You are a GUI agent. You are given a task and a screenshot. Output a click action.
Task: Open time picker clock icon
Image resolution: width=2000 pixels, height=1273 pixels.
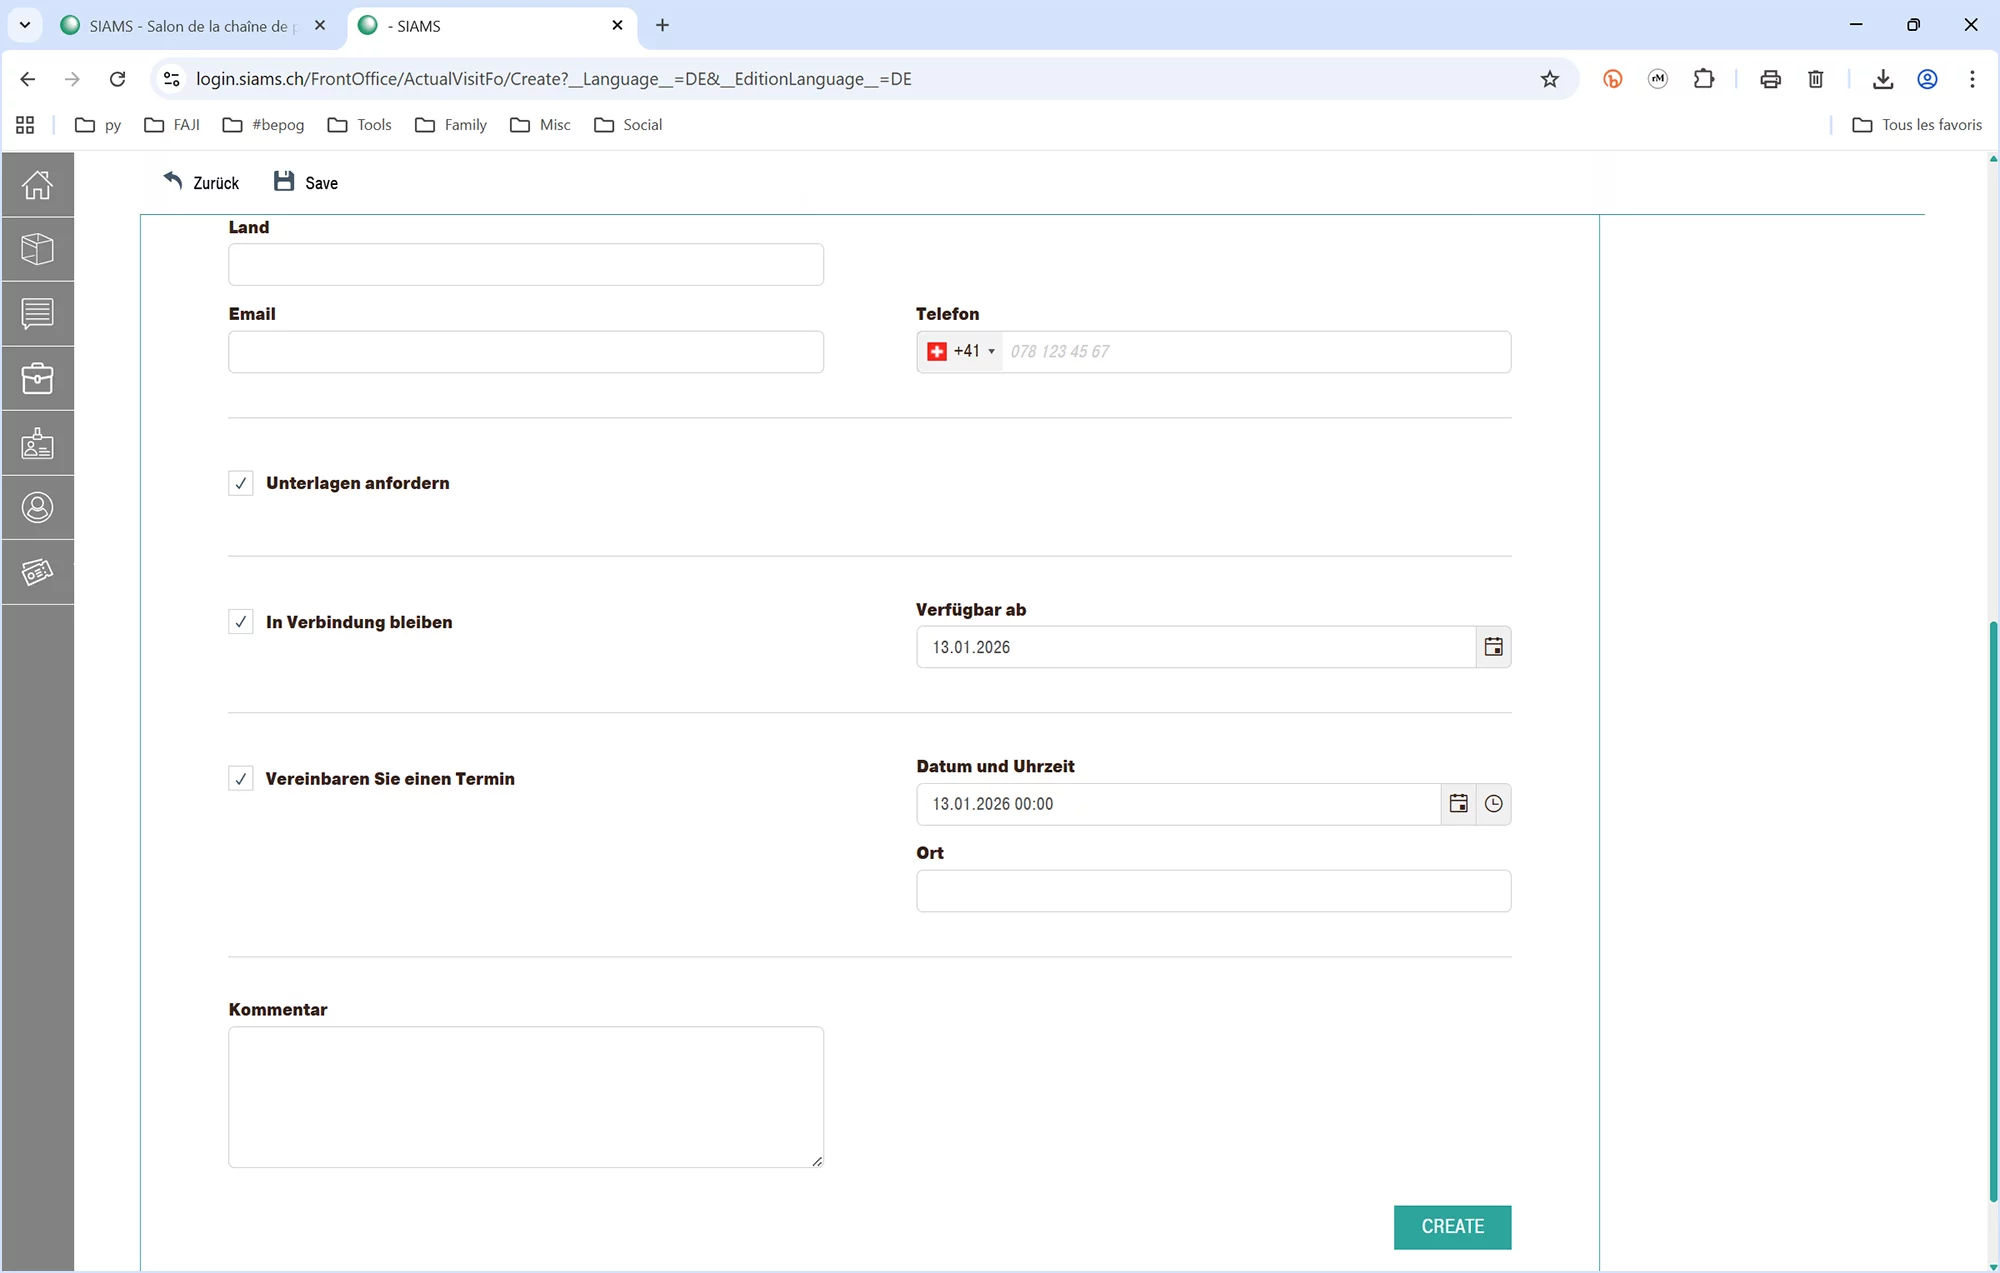pyautogui.click(x=1493, y=804)
